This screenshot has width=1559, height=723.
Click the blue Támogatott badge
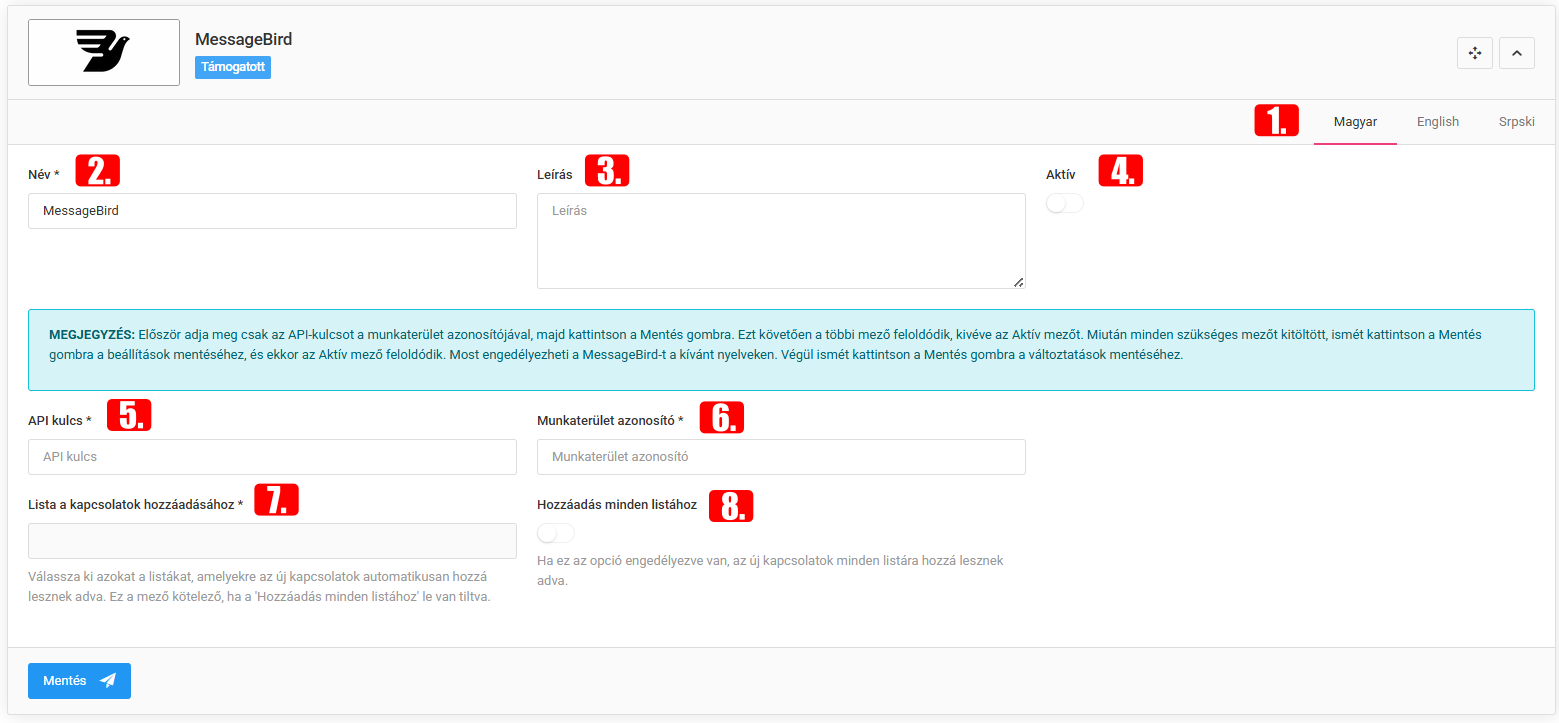[232, 67]
